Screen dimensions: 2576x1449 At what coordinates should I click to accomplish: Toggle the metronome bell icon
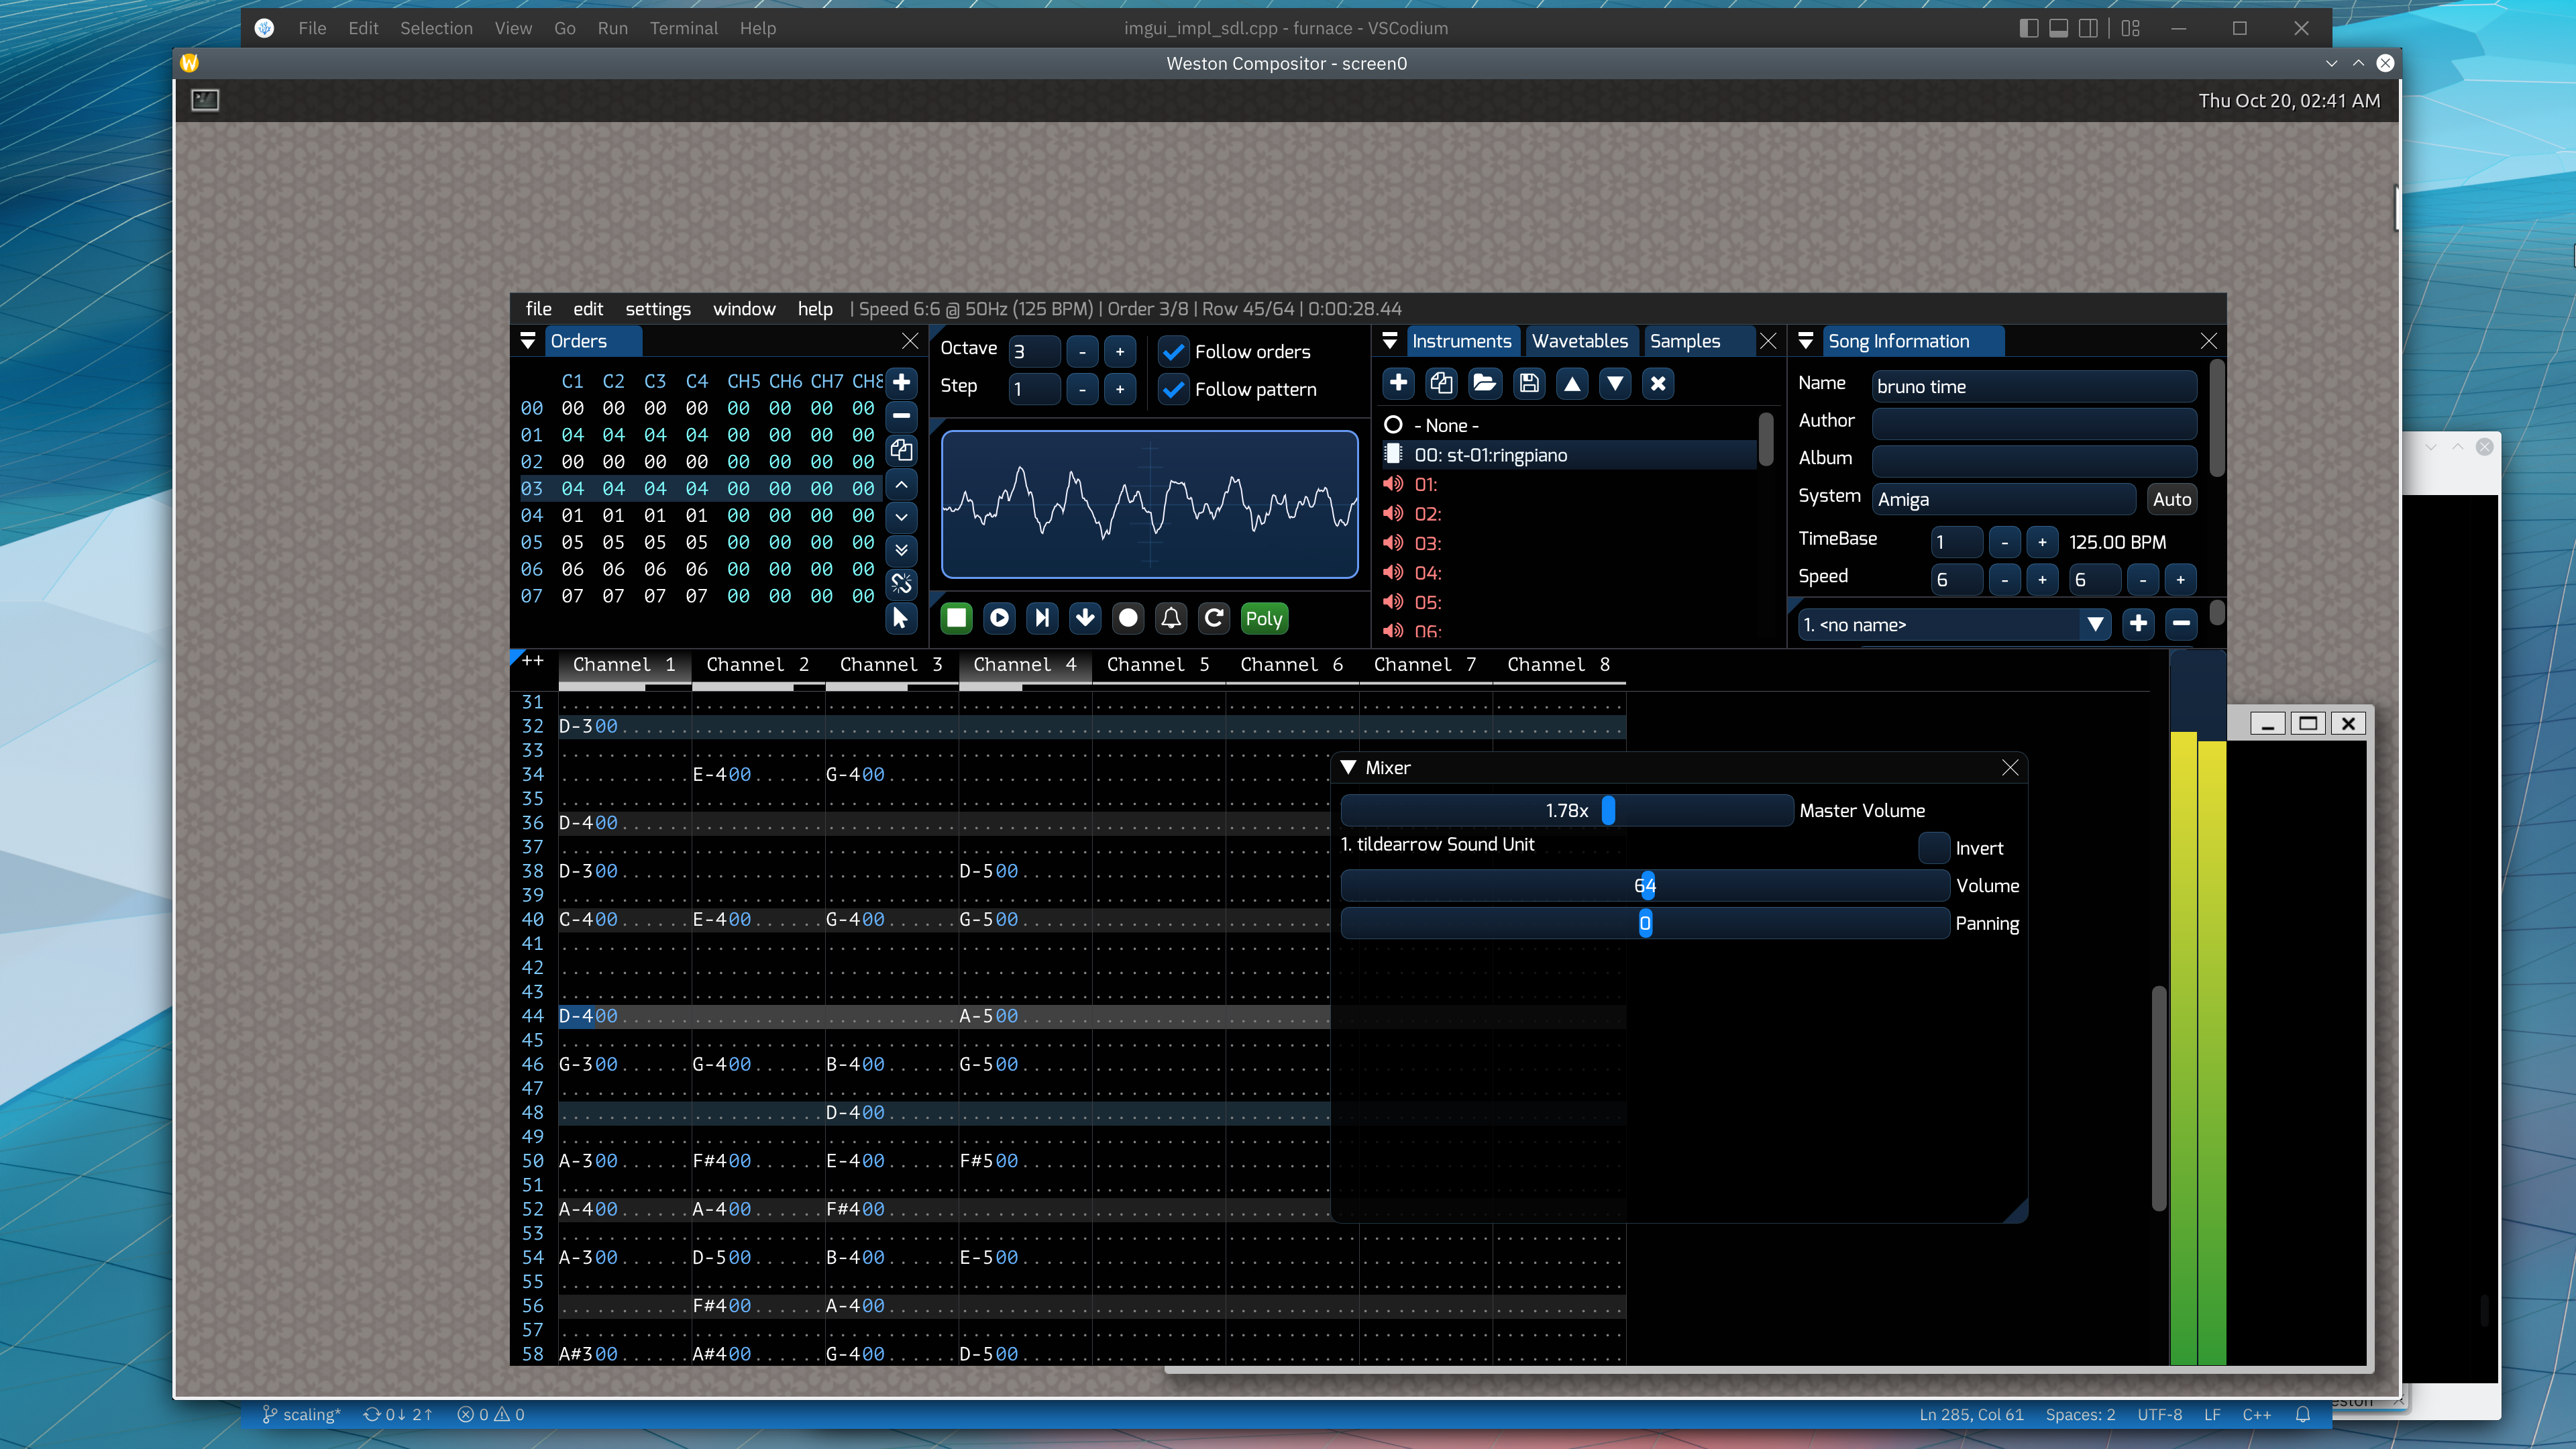tap(1171, 618)
